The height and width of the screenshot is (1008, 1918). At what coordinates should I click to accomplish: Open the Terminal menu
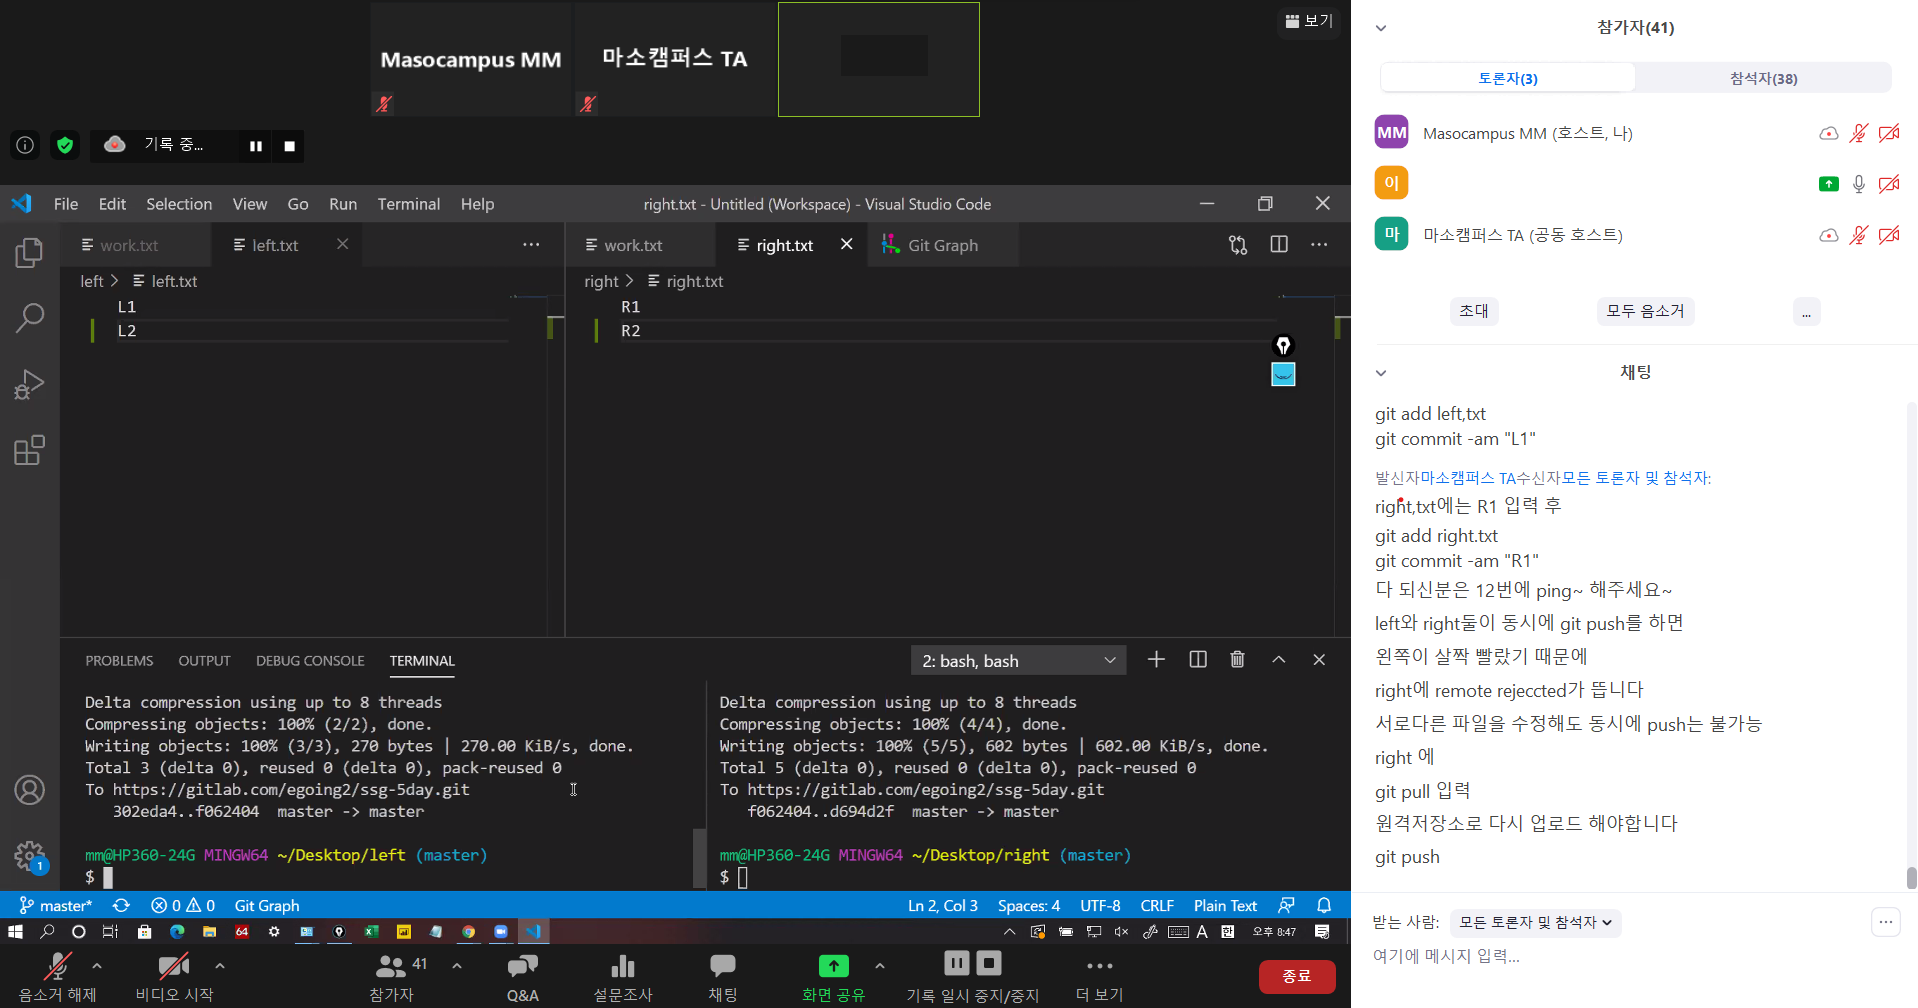pos(408,204)
